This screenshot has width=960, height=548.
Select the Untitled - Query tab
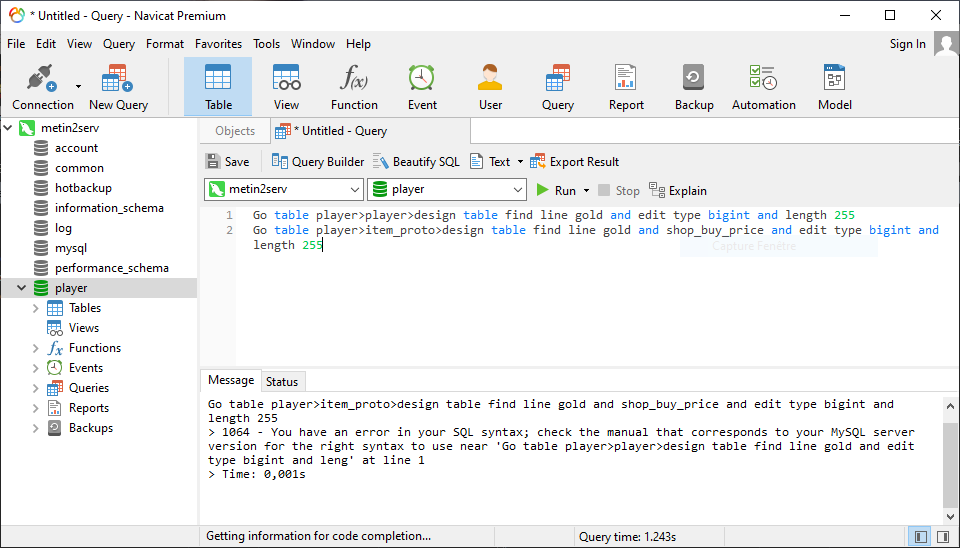[x=370, y=131]
